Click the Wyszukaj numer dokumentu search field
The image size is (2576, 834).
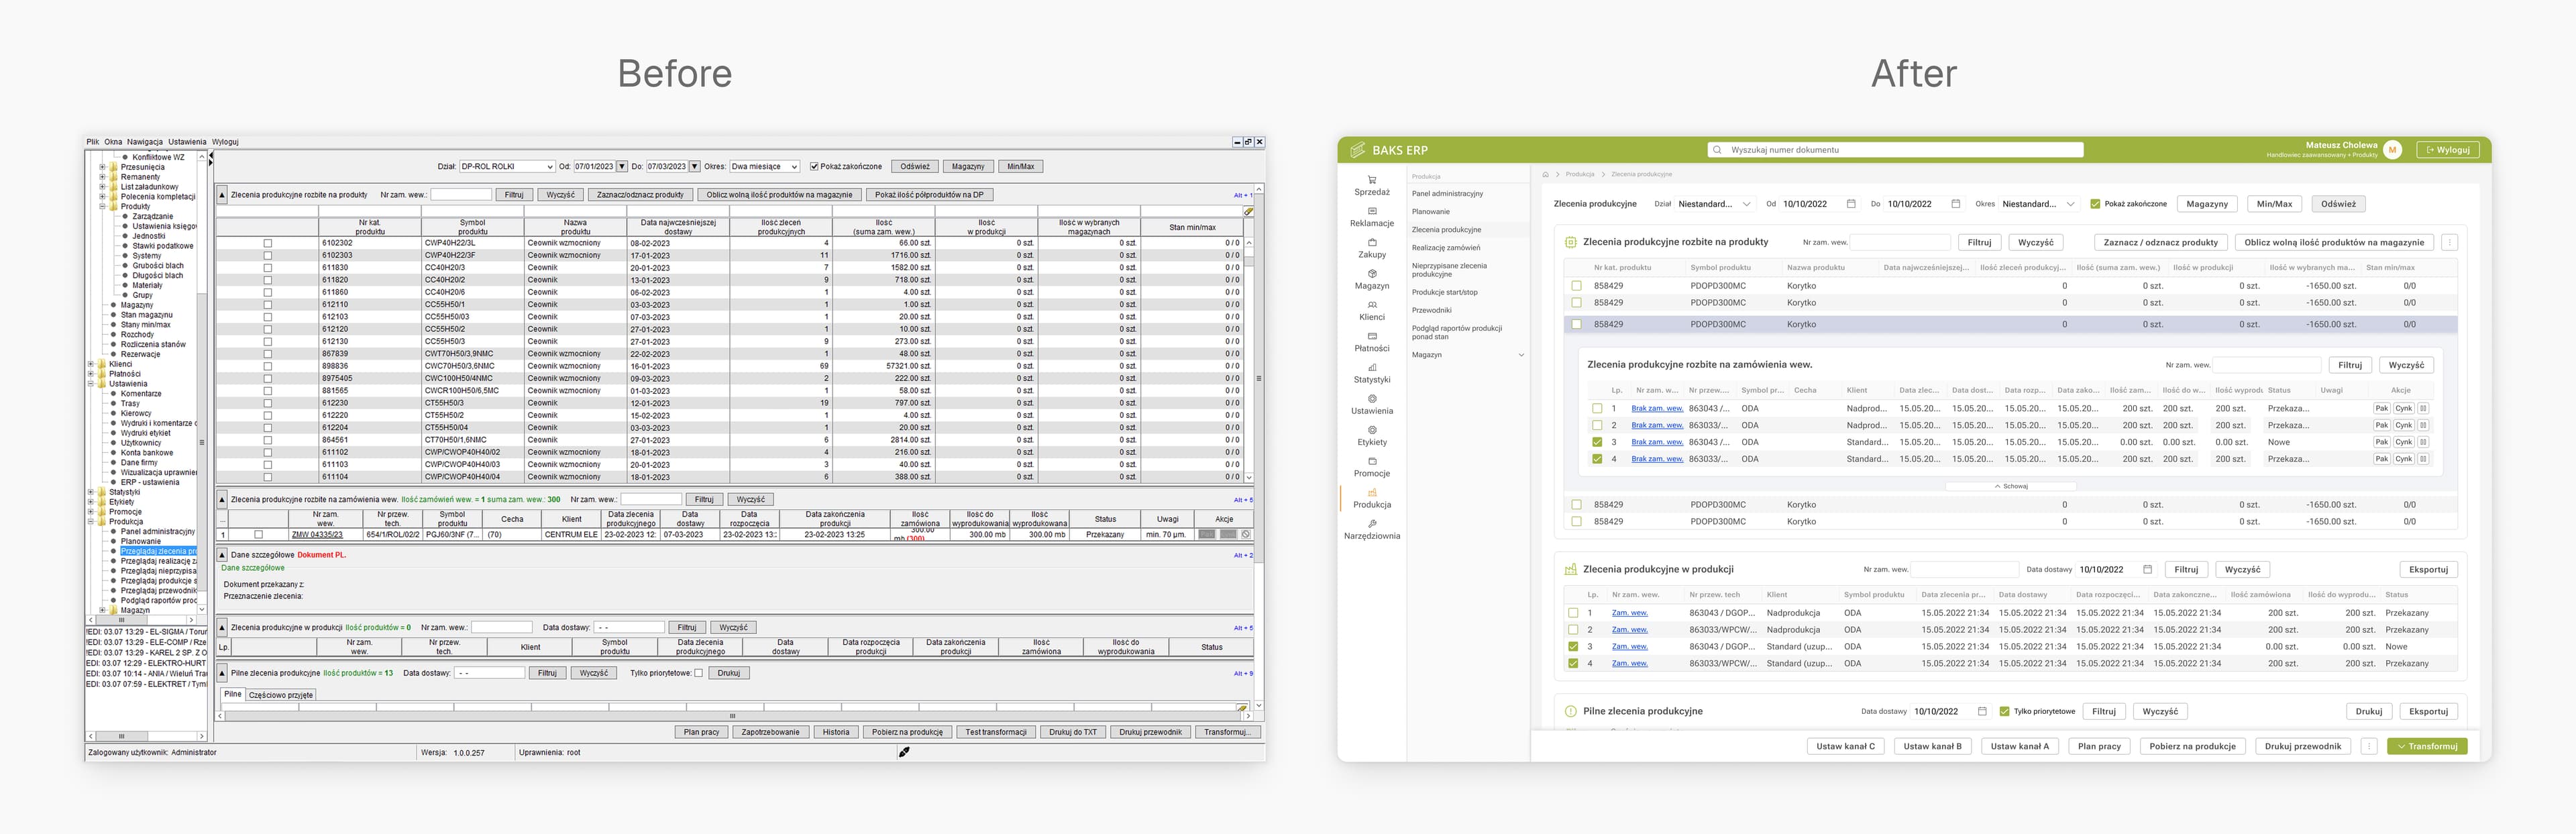pyautogui.click(x=1895, y=150)
